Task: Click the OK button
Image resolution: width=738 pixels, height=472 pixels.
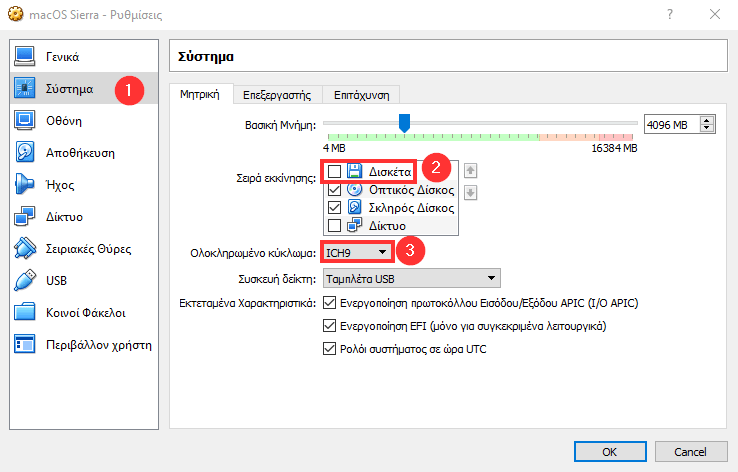Action: pyautogui.click(x=610, y=452)
